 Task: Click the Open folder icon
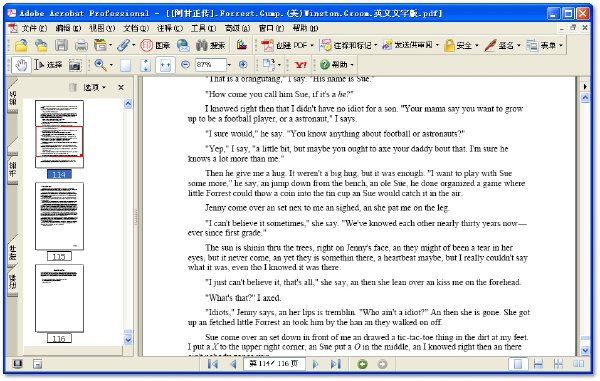(21, 46)
